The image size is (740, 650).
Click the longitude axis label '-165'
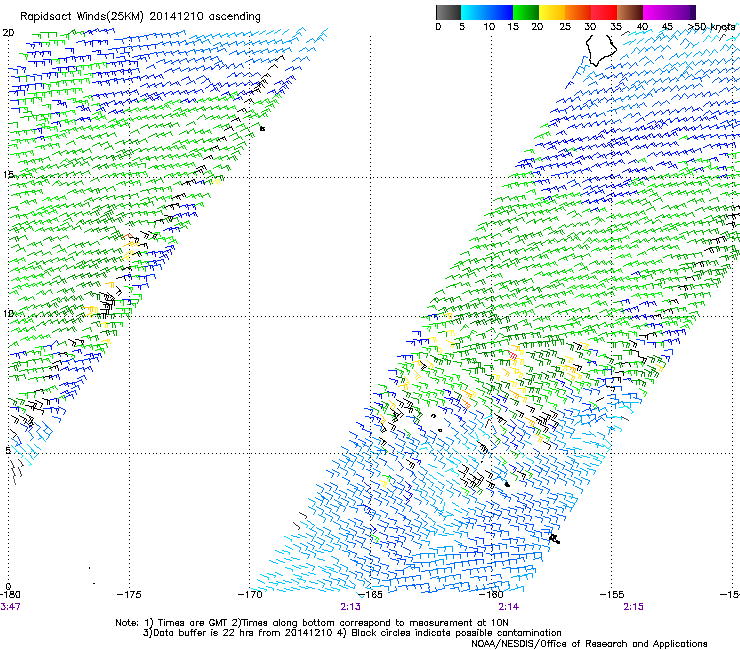point(370,595)
